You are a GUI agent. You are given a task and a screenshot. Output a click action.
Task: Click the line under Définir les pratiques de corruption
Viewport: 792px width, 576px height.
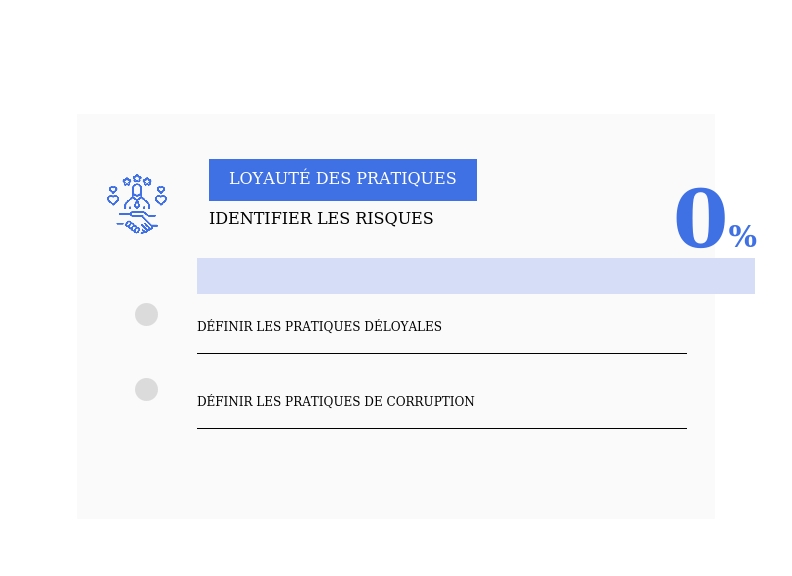tap(441, 428)
